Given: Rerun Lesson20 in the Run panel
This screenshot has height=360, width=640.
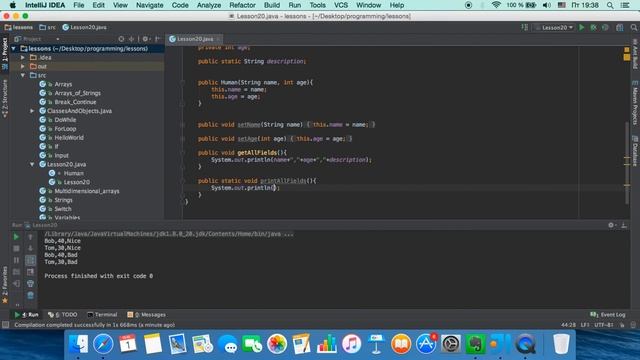Looking at the screenshot, I should pyautogui.click(x=16, y=237).
